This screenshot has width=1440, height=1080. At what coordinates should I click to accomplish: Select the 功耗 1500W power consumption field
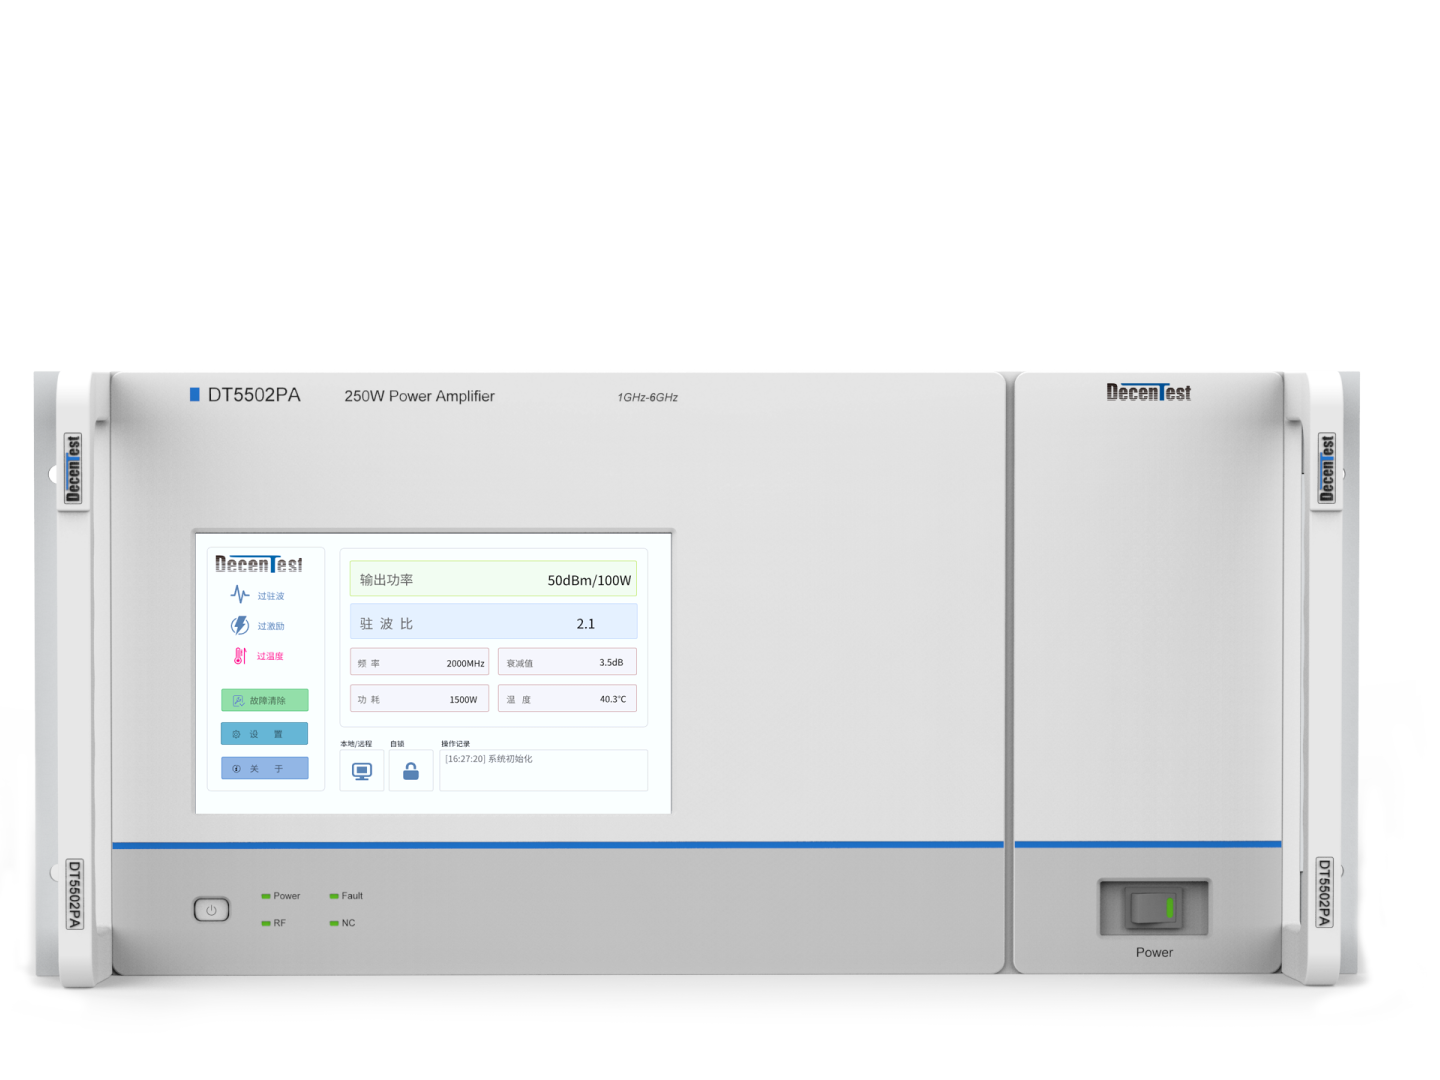[x=420, y=699]
